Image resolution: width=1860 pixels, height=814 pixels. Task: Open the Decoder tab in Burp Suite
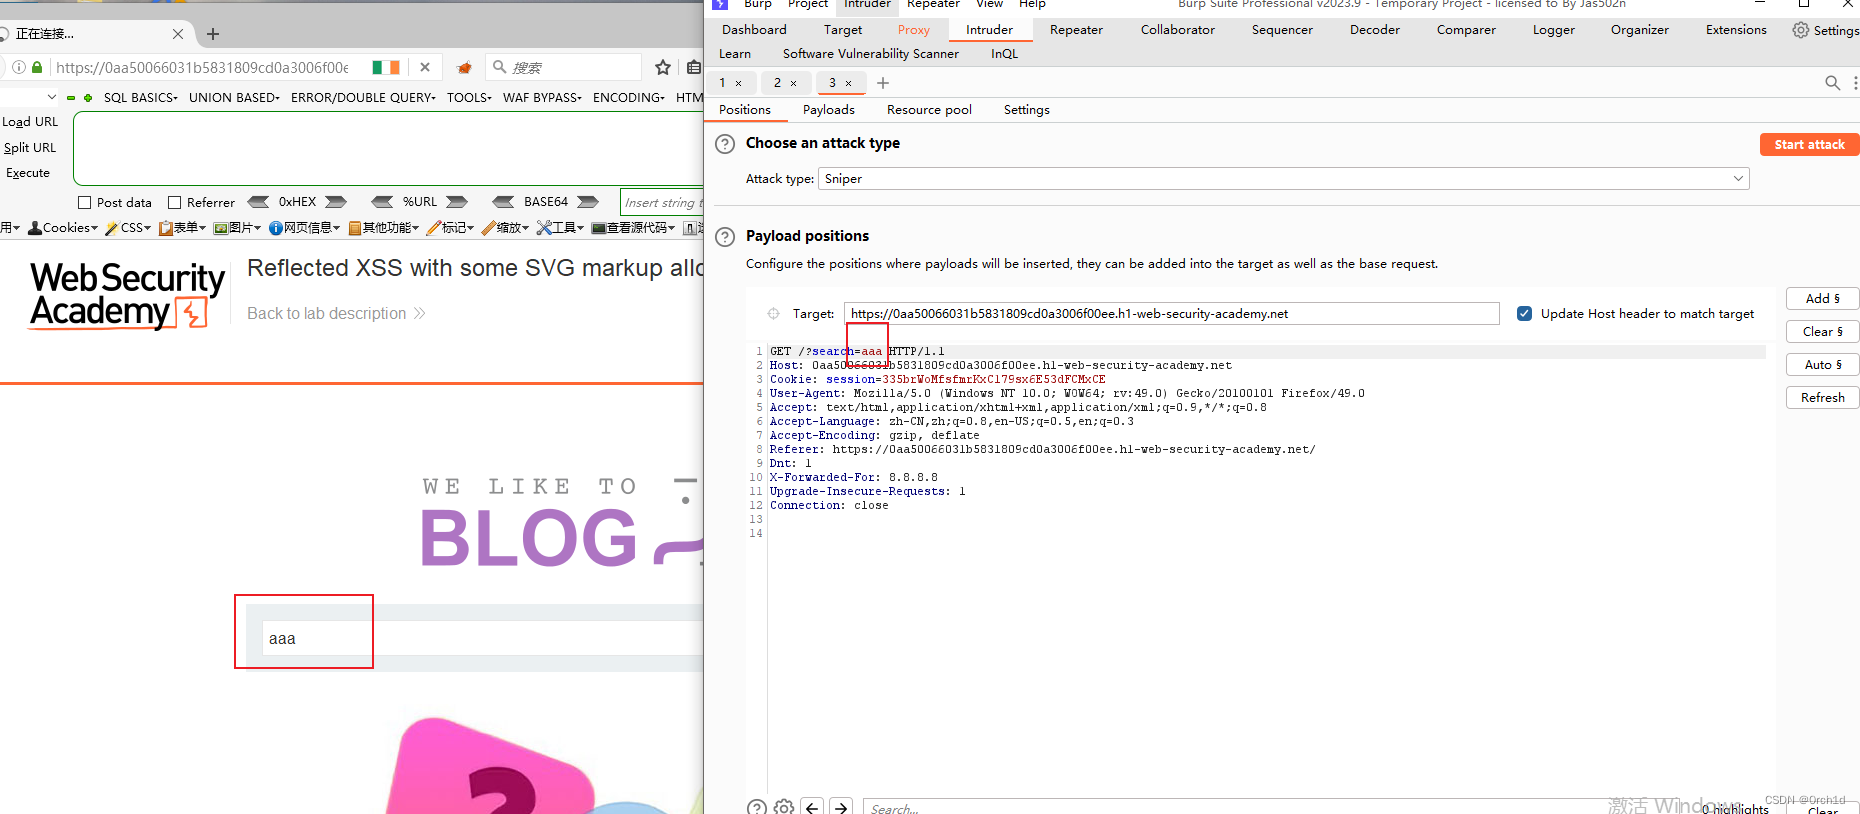click(x=1374, y=30)
